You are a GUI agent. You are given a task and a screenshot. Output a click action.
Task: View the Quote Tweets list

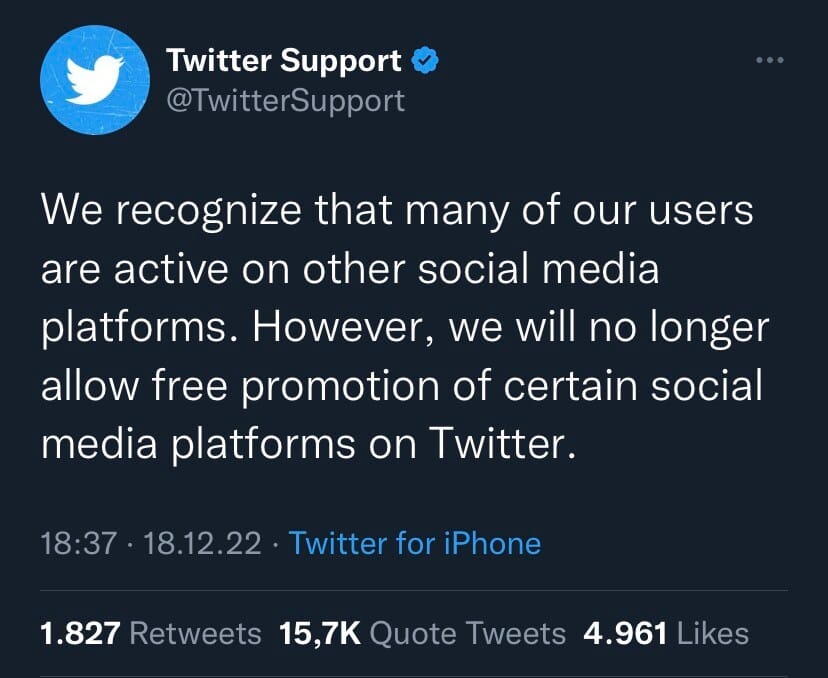coord(467,633)
